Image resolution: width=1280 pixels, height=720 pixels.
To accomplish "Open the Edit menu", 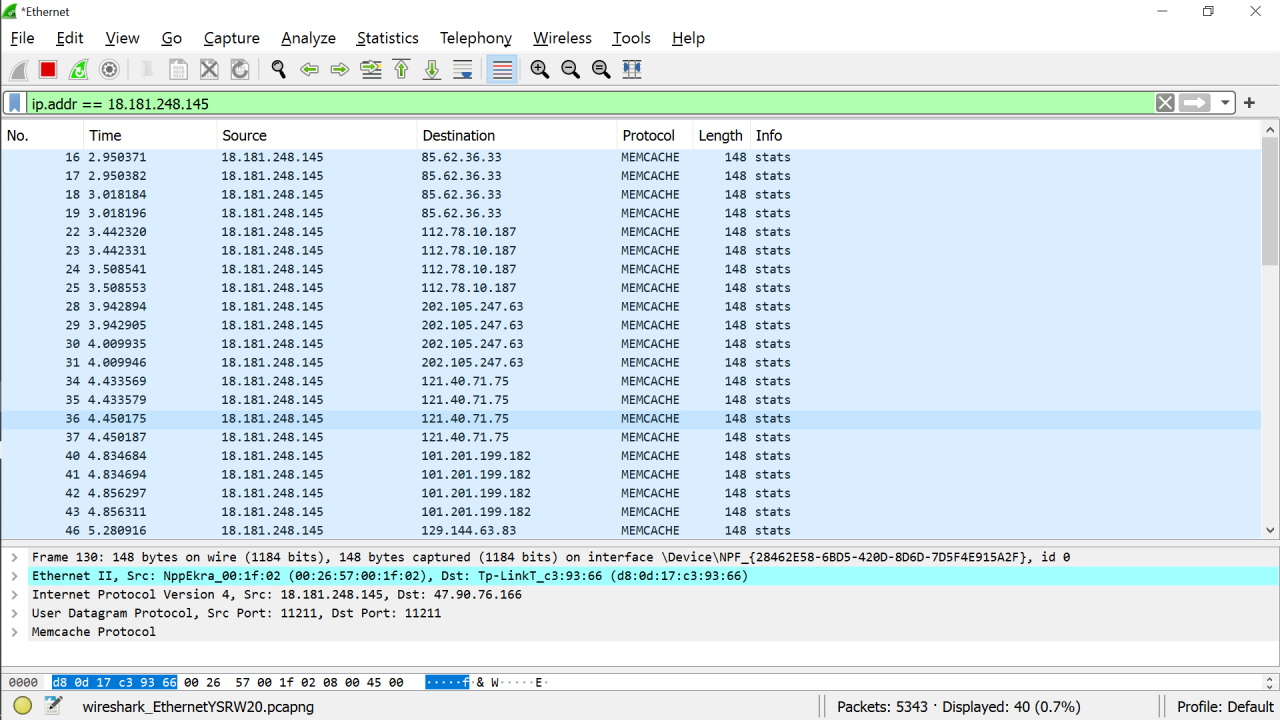I will [70, 38].
